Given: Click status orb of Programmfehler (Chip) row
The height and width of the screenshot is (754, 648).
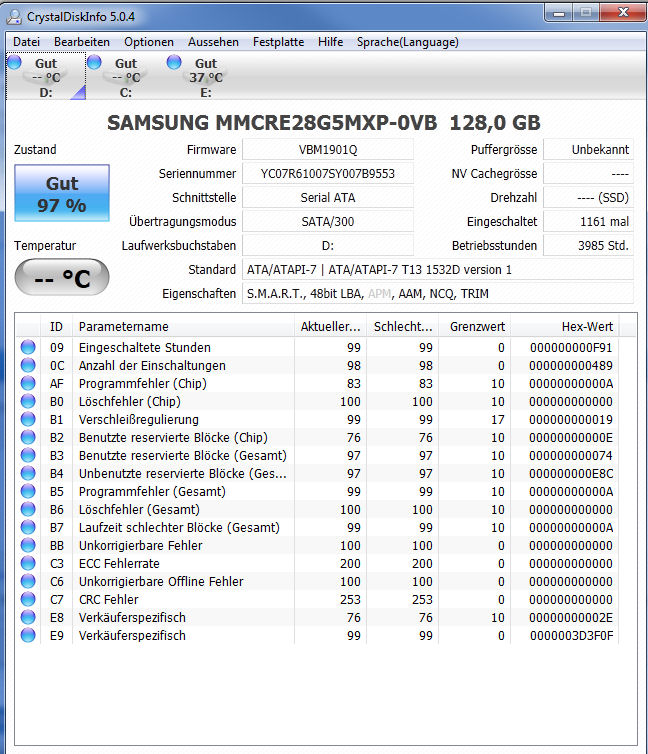Looking at the screenshot, I should [28, 383].
